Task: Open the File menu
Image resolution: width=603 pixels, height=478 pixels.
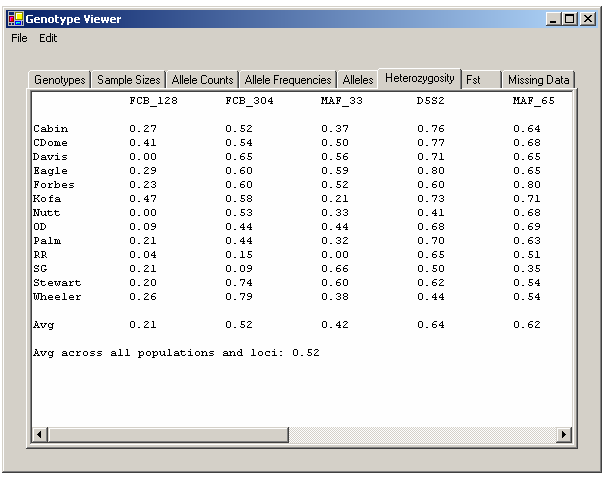Action: [19, 38]
